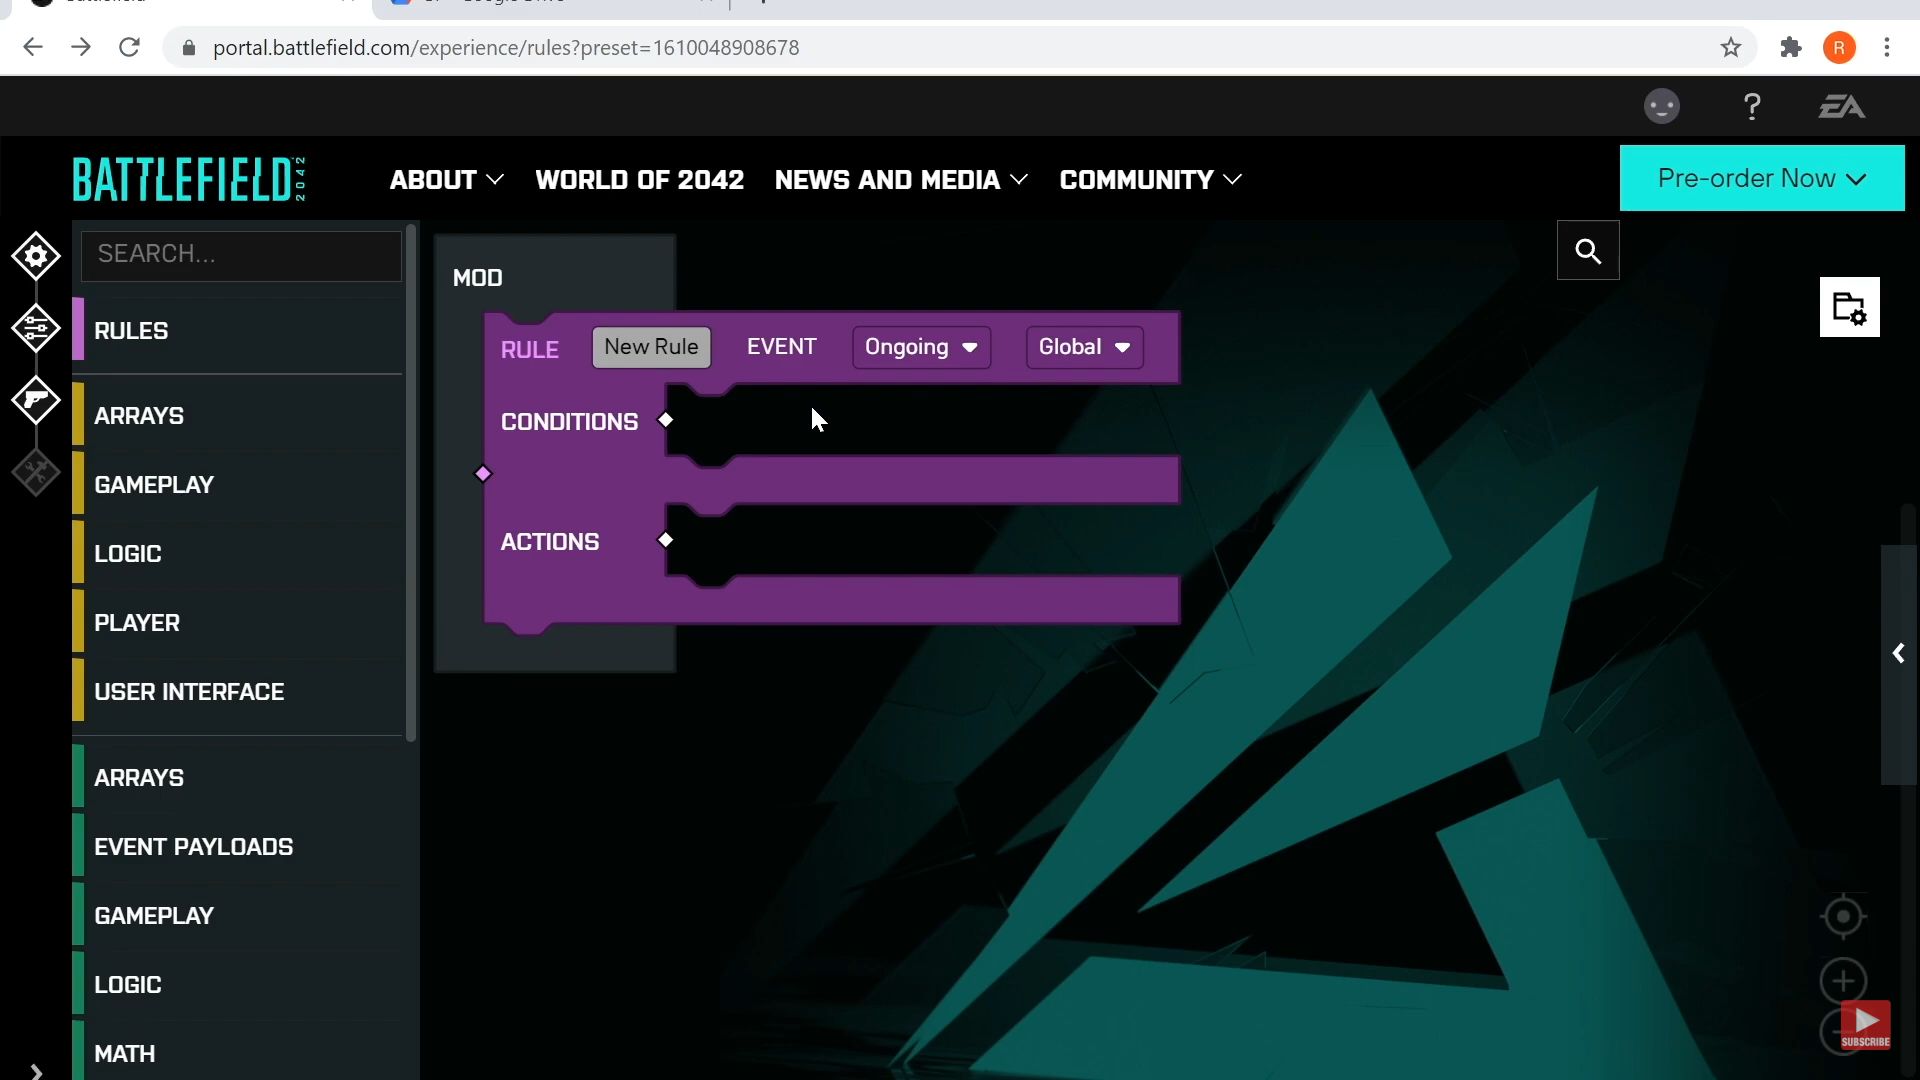
Task: Click the core settings gear diamond icon
Action: (x=36, y=256)
